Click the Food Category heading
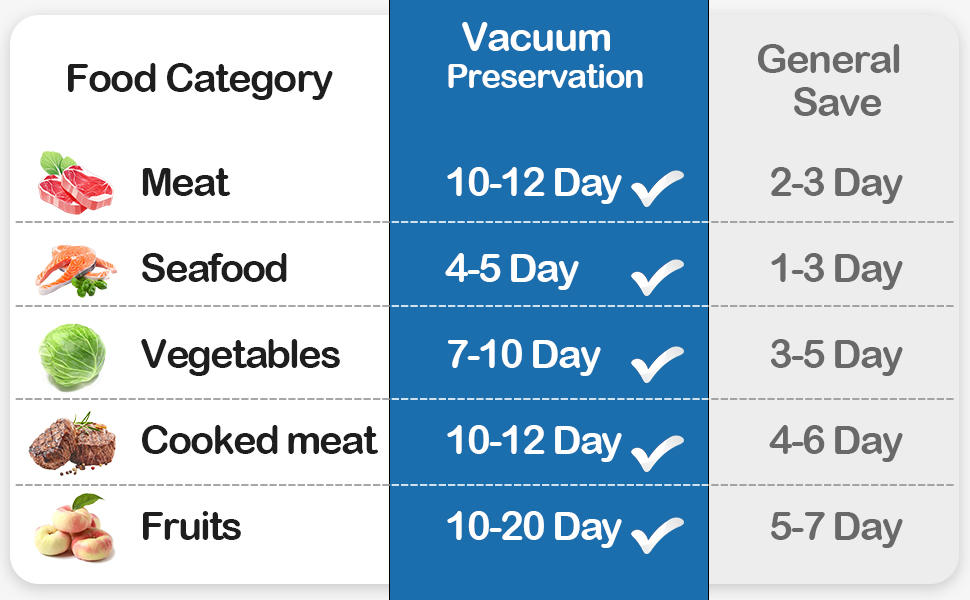Screen dimensions: 970x600 pyautogui.click(x=199, y=78)
